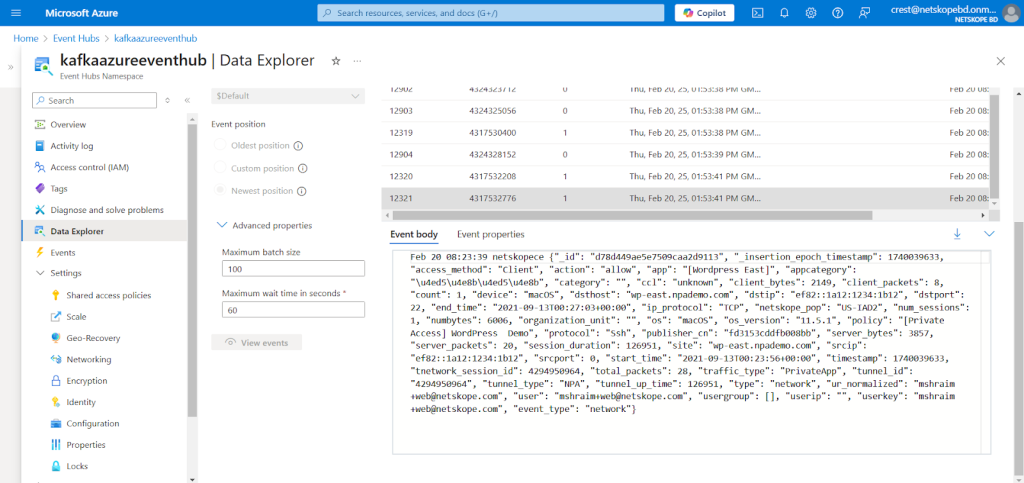1024x483 pixels.
Task: Open the Azure portal hamburger menu
Action: coord(16,13)
